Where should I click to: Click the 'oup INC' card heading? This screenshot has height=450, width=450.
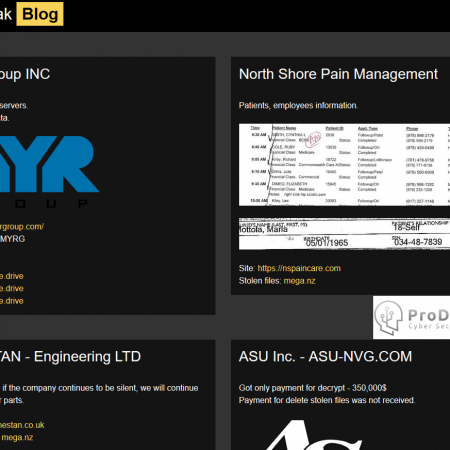pyautogui.click(x=25, y=75)
